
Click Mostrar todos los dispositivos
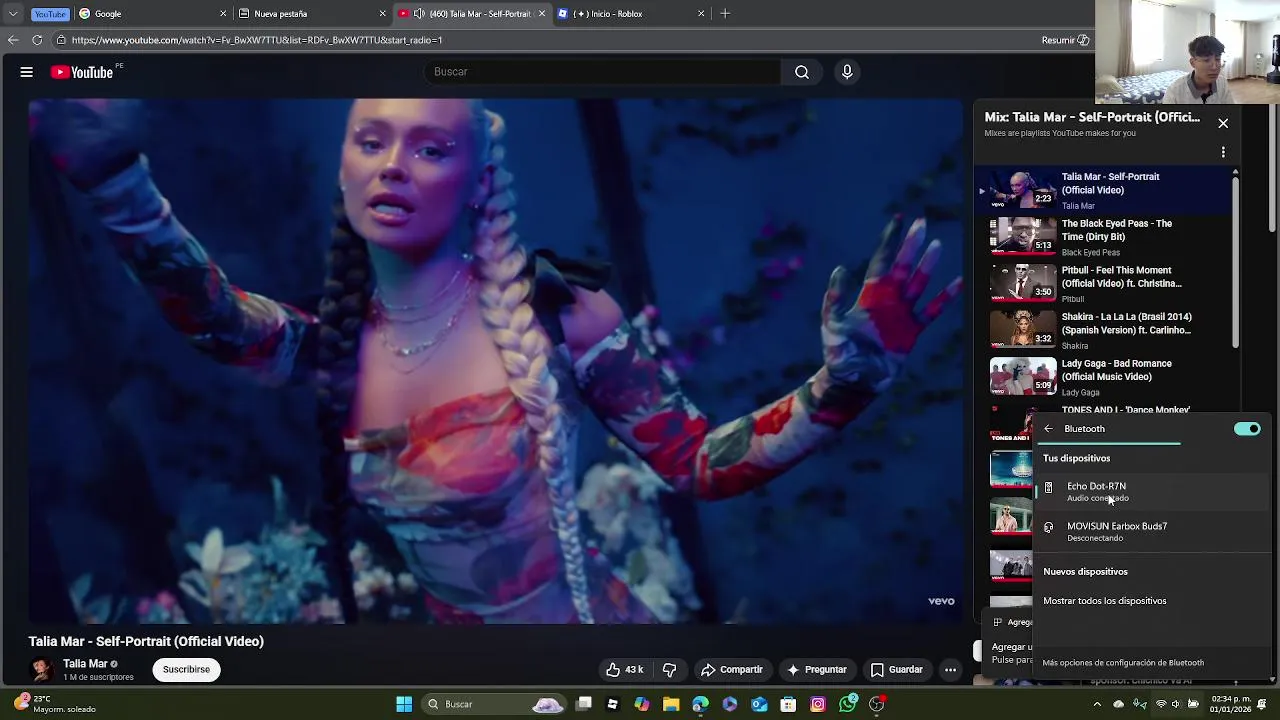1104,601
